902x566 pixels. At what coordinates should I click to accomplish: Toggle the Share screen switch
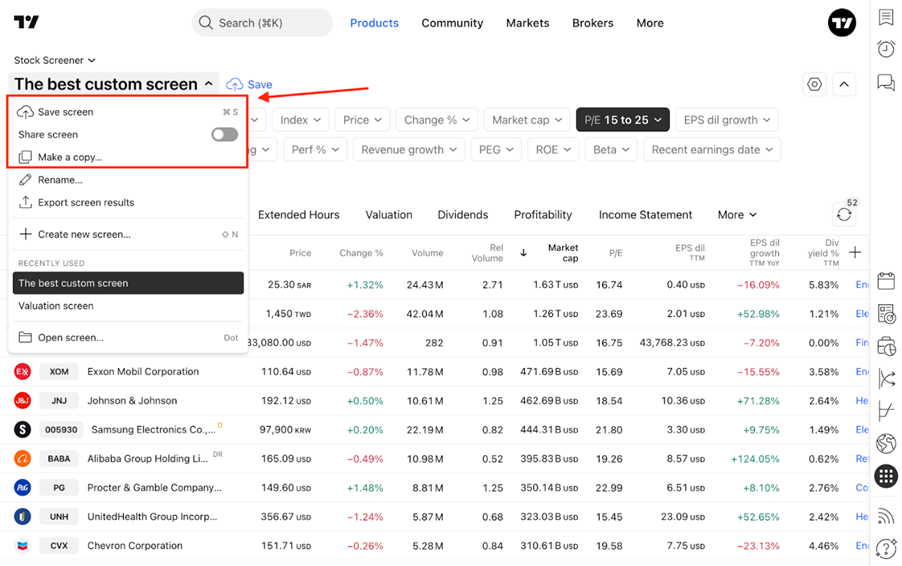pos(224,135)
